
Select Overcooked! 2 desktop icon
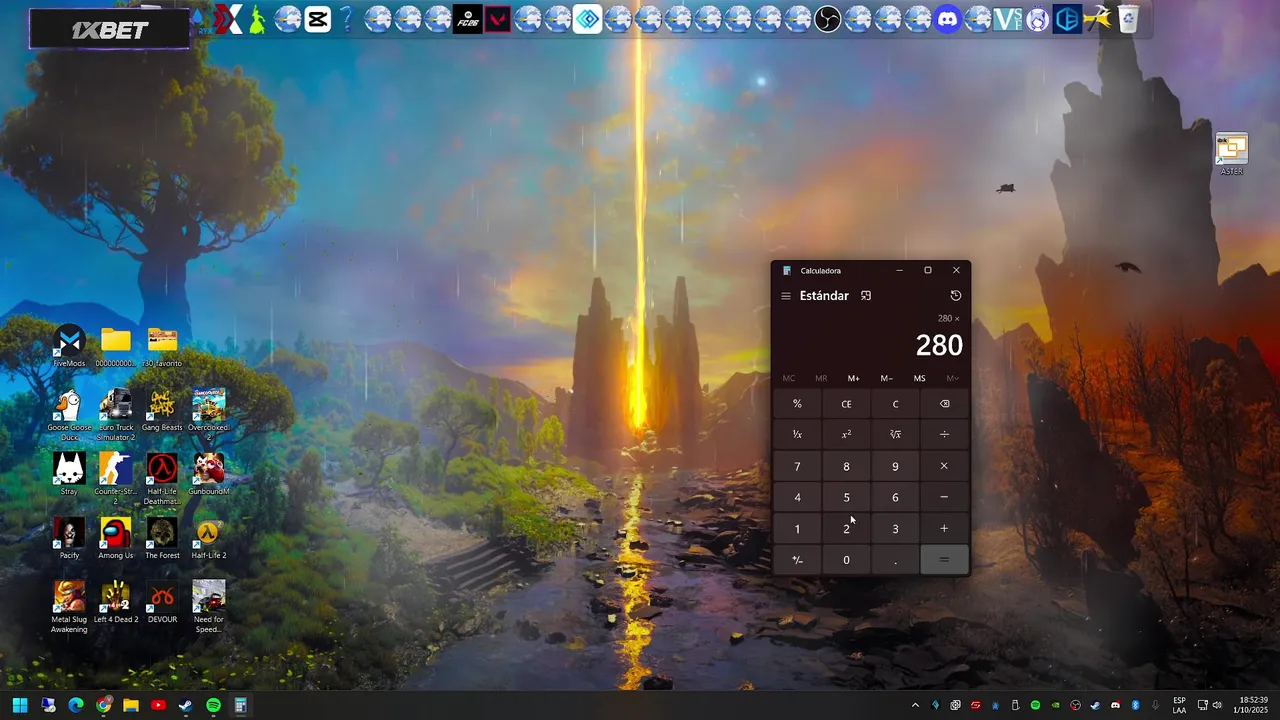(208, 415)
